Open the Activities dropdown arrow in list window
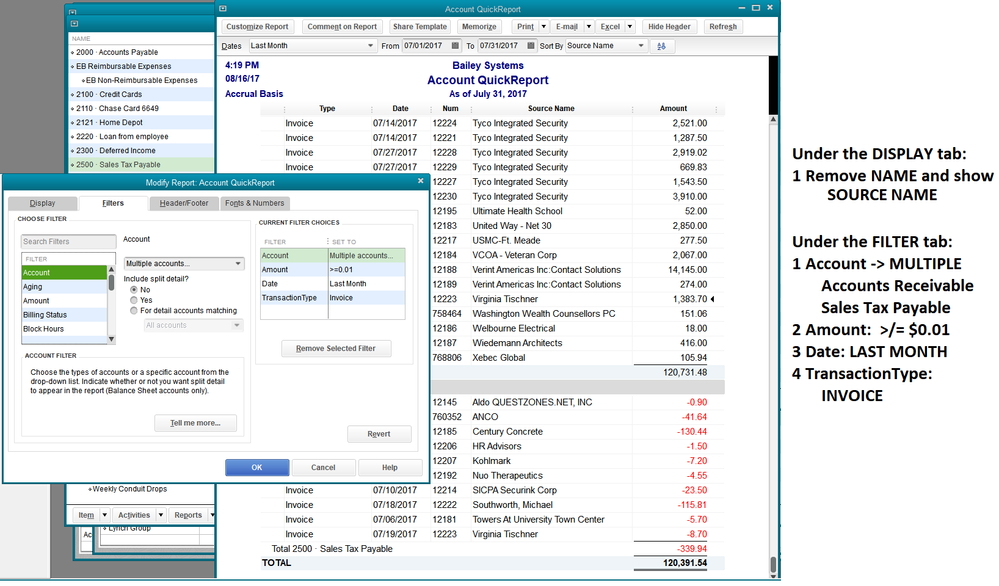Image resolution: width=999 pixels, height=586 pixels. [x=161, y=515]
